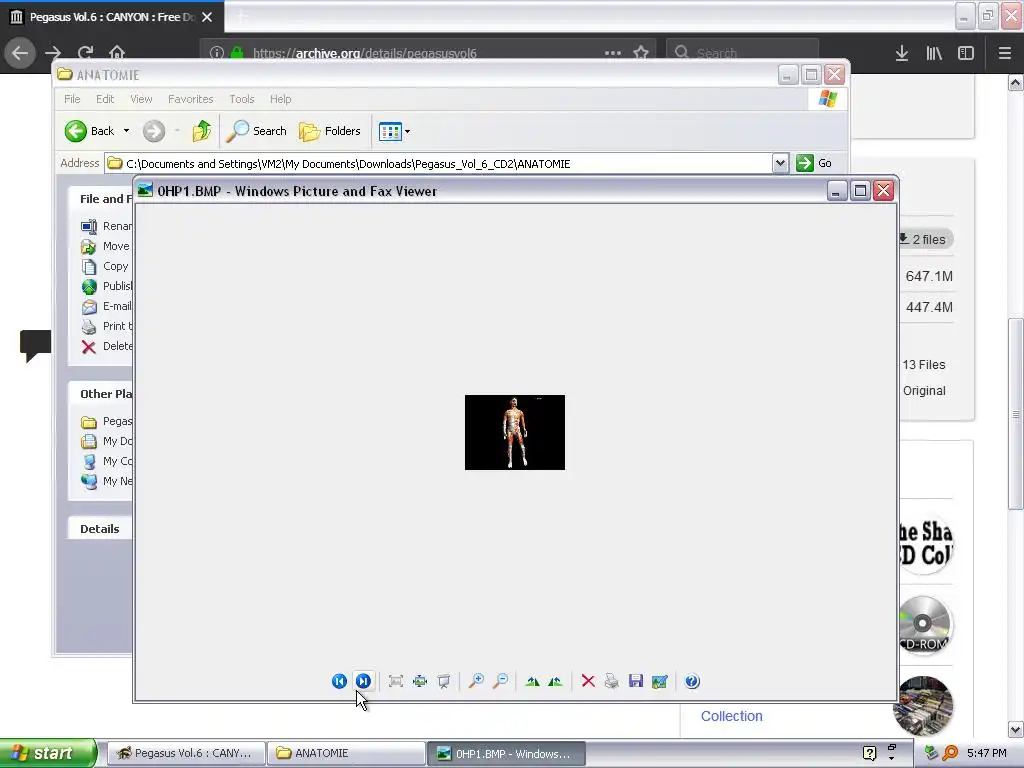The width and height of the screenshot is (1024, 768).
Task: Open Picture Viewer help icon
Action: (692, 681)
